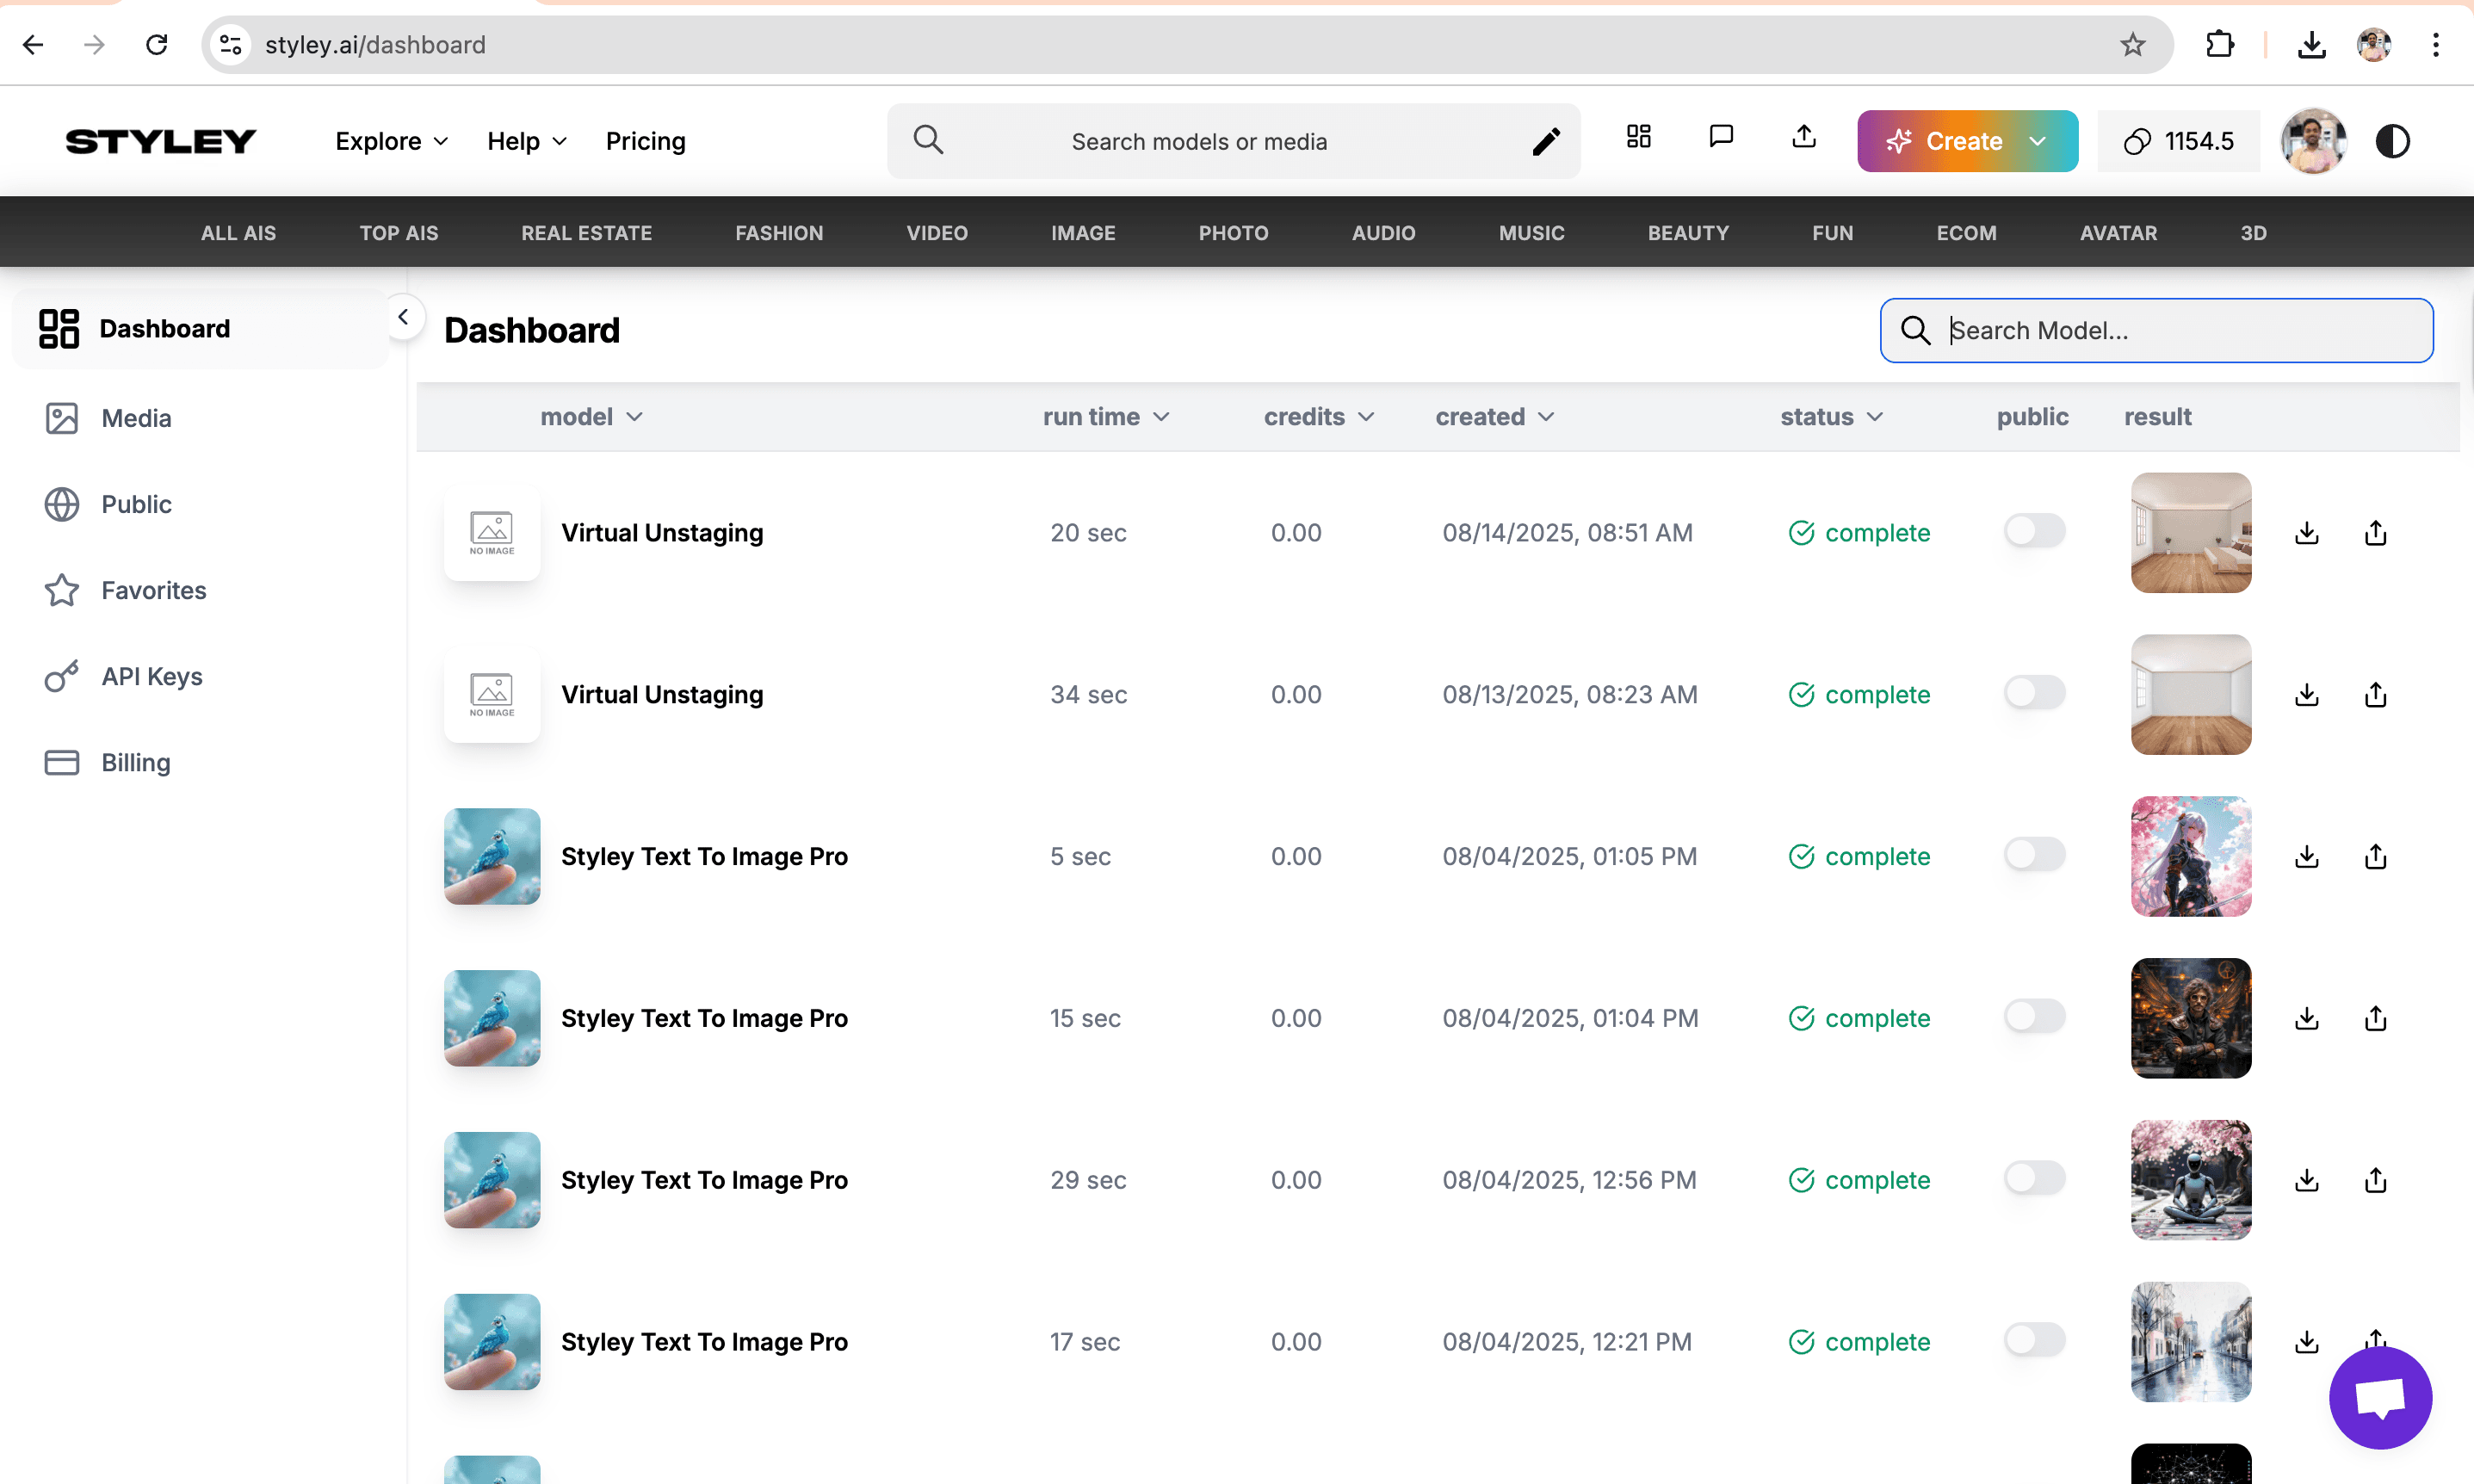Open the Create button dropdown arrow

pyautogui.click(x=2037, y=141)
